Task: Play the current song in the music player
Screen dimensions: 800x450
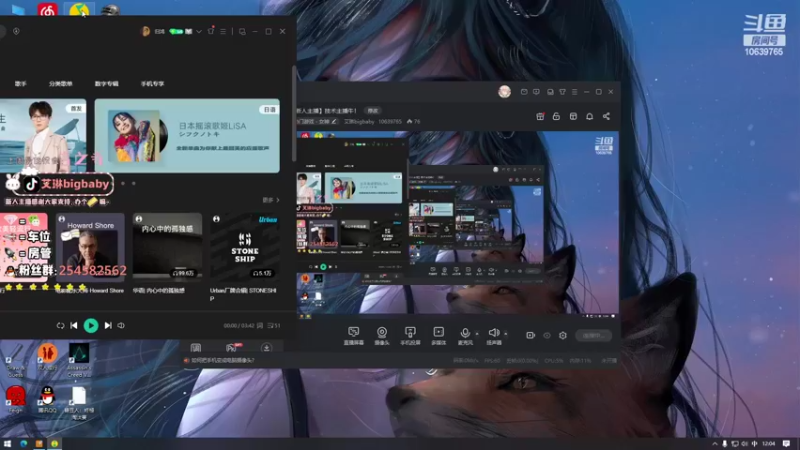Action: coord(91,326)
